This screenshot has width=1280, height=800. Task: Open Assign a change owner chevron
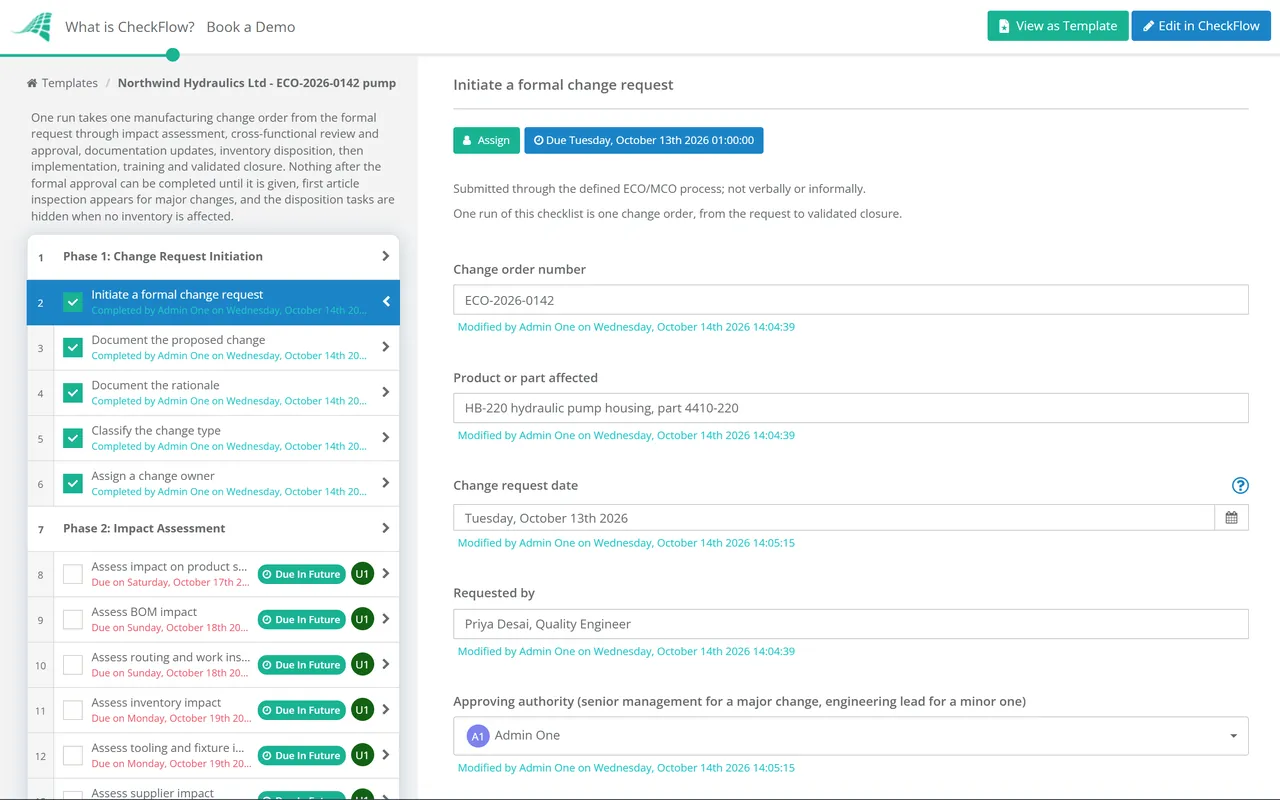(x=386, y=483)
